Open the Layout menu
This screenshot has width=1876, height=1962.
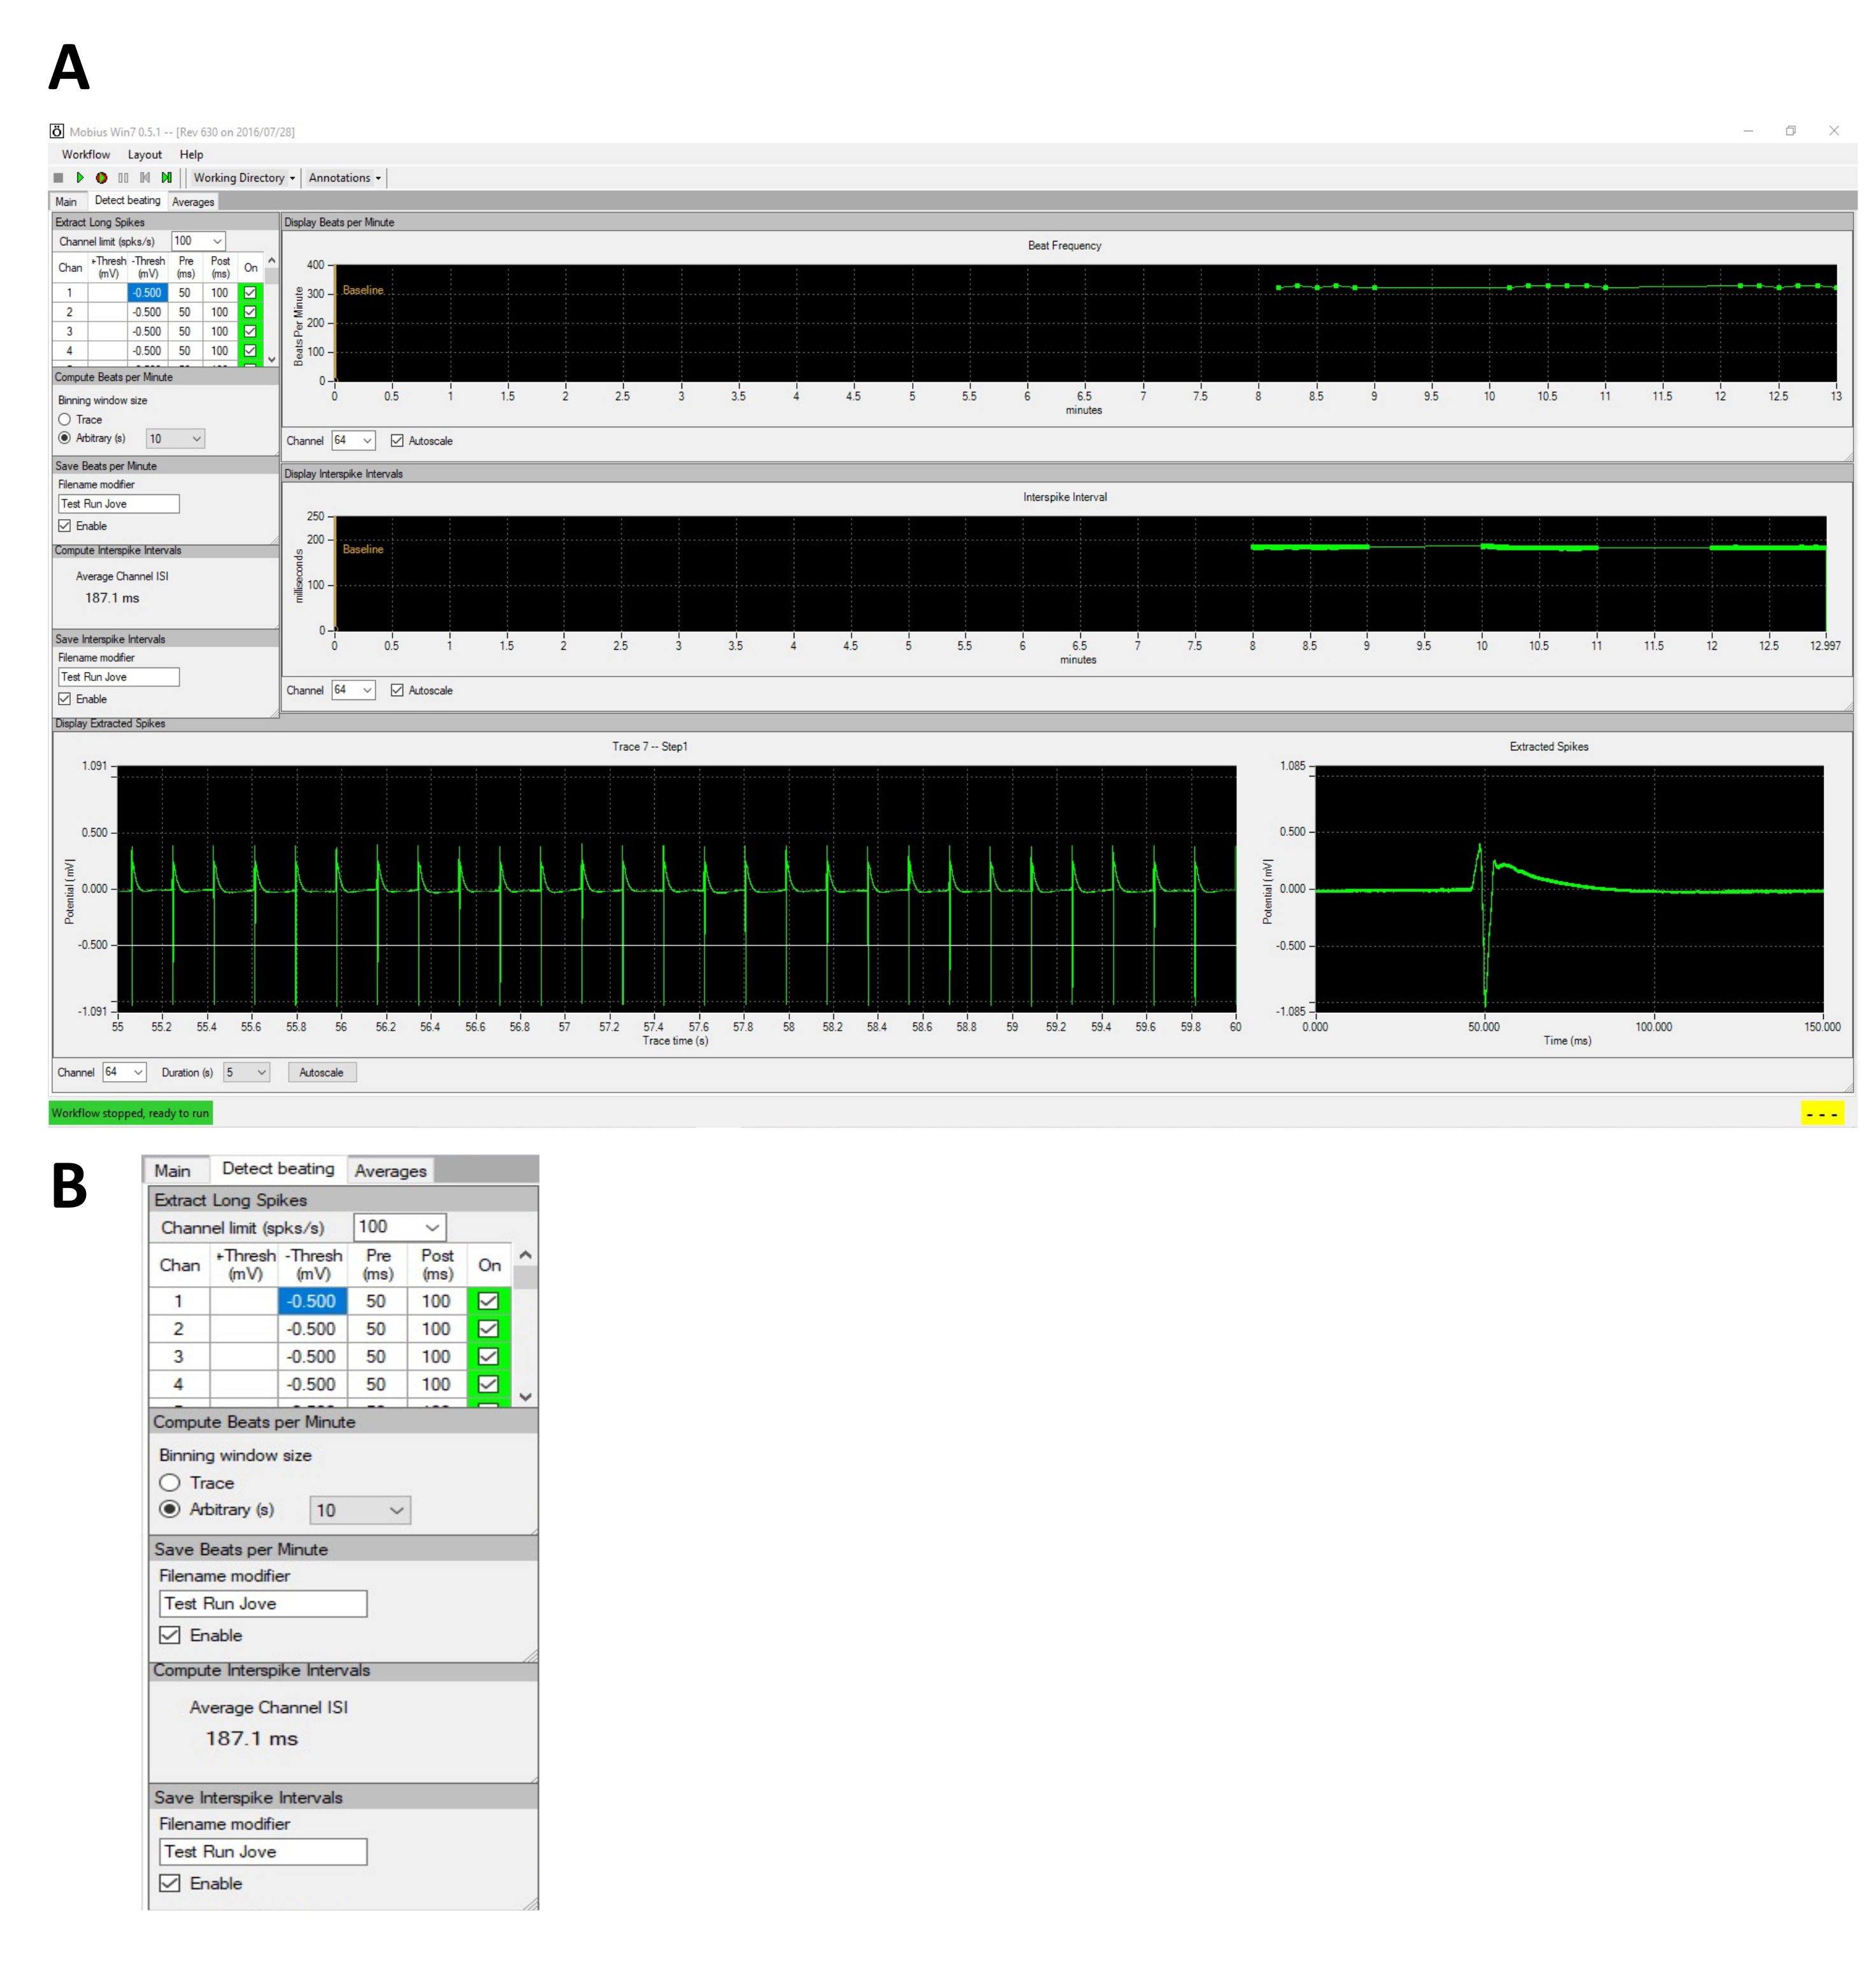pos(144,155)
